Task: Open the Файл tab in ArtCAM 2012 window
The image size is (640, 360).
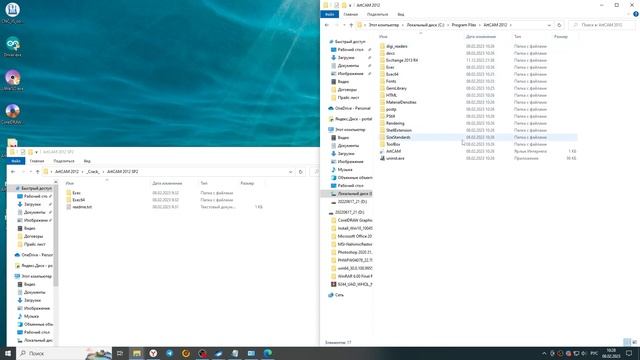Action: pyautogui.click(x=329, y=14)
